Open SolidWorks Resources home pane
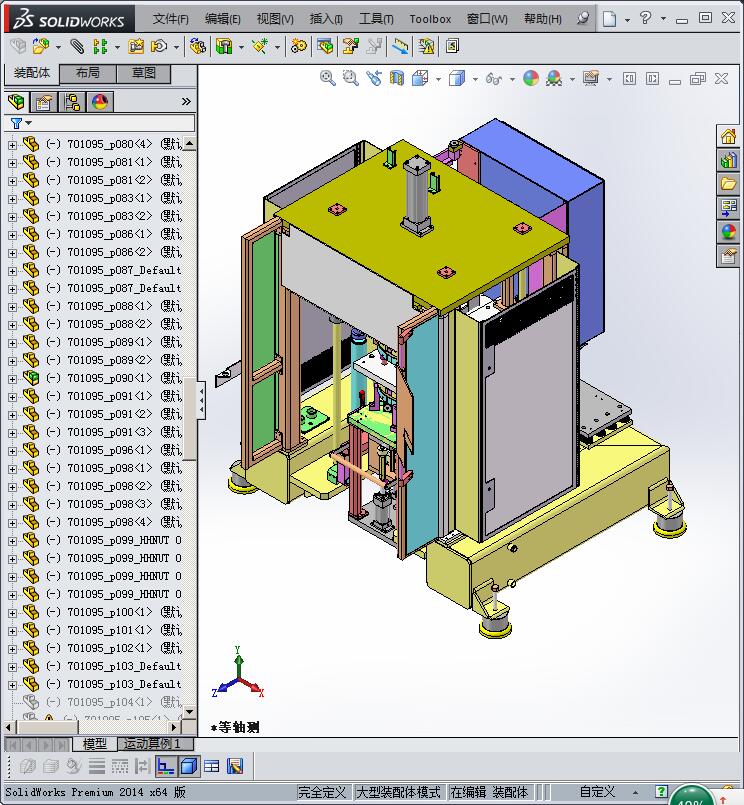Screen dimensions: 744x805 [728, 137]
